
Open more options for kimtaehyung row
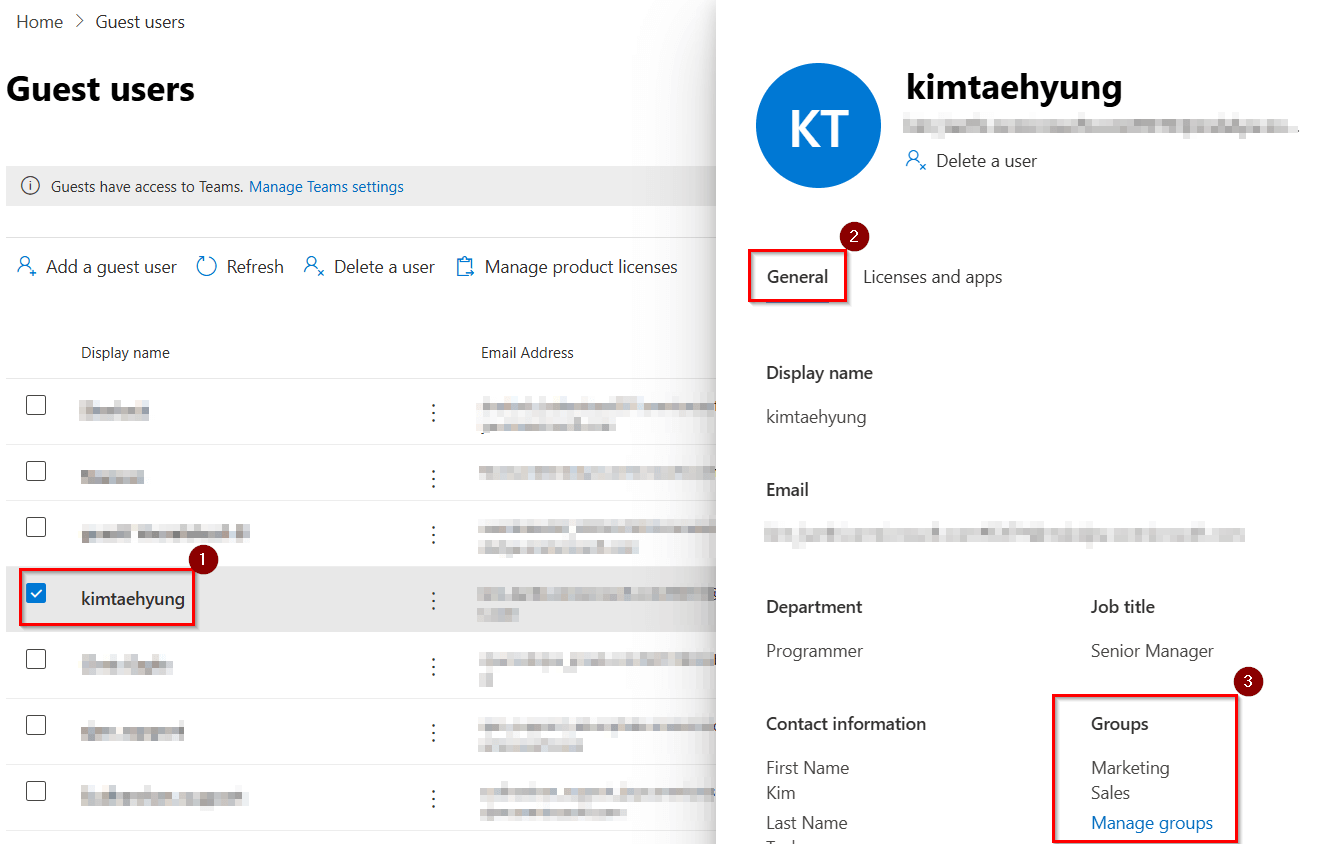[x=433, y=600]
